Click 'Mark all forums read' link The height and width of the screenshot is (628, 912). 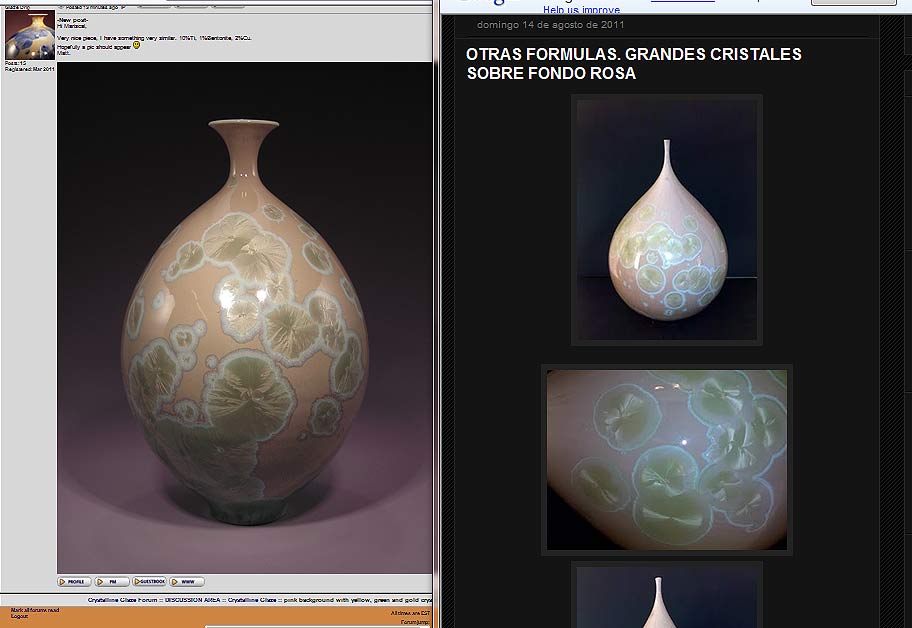[x=35, y=610]
